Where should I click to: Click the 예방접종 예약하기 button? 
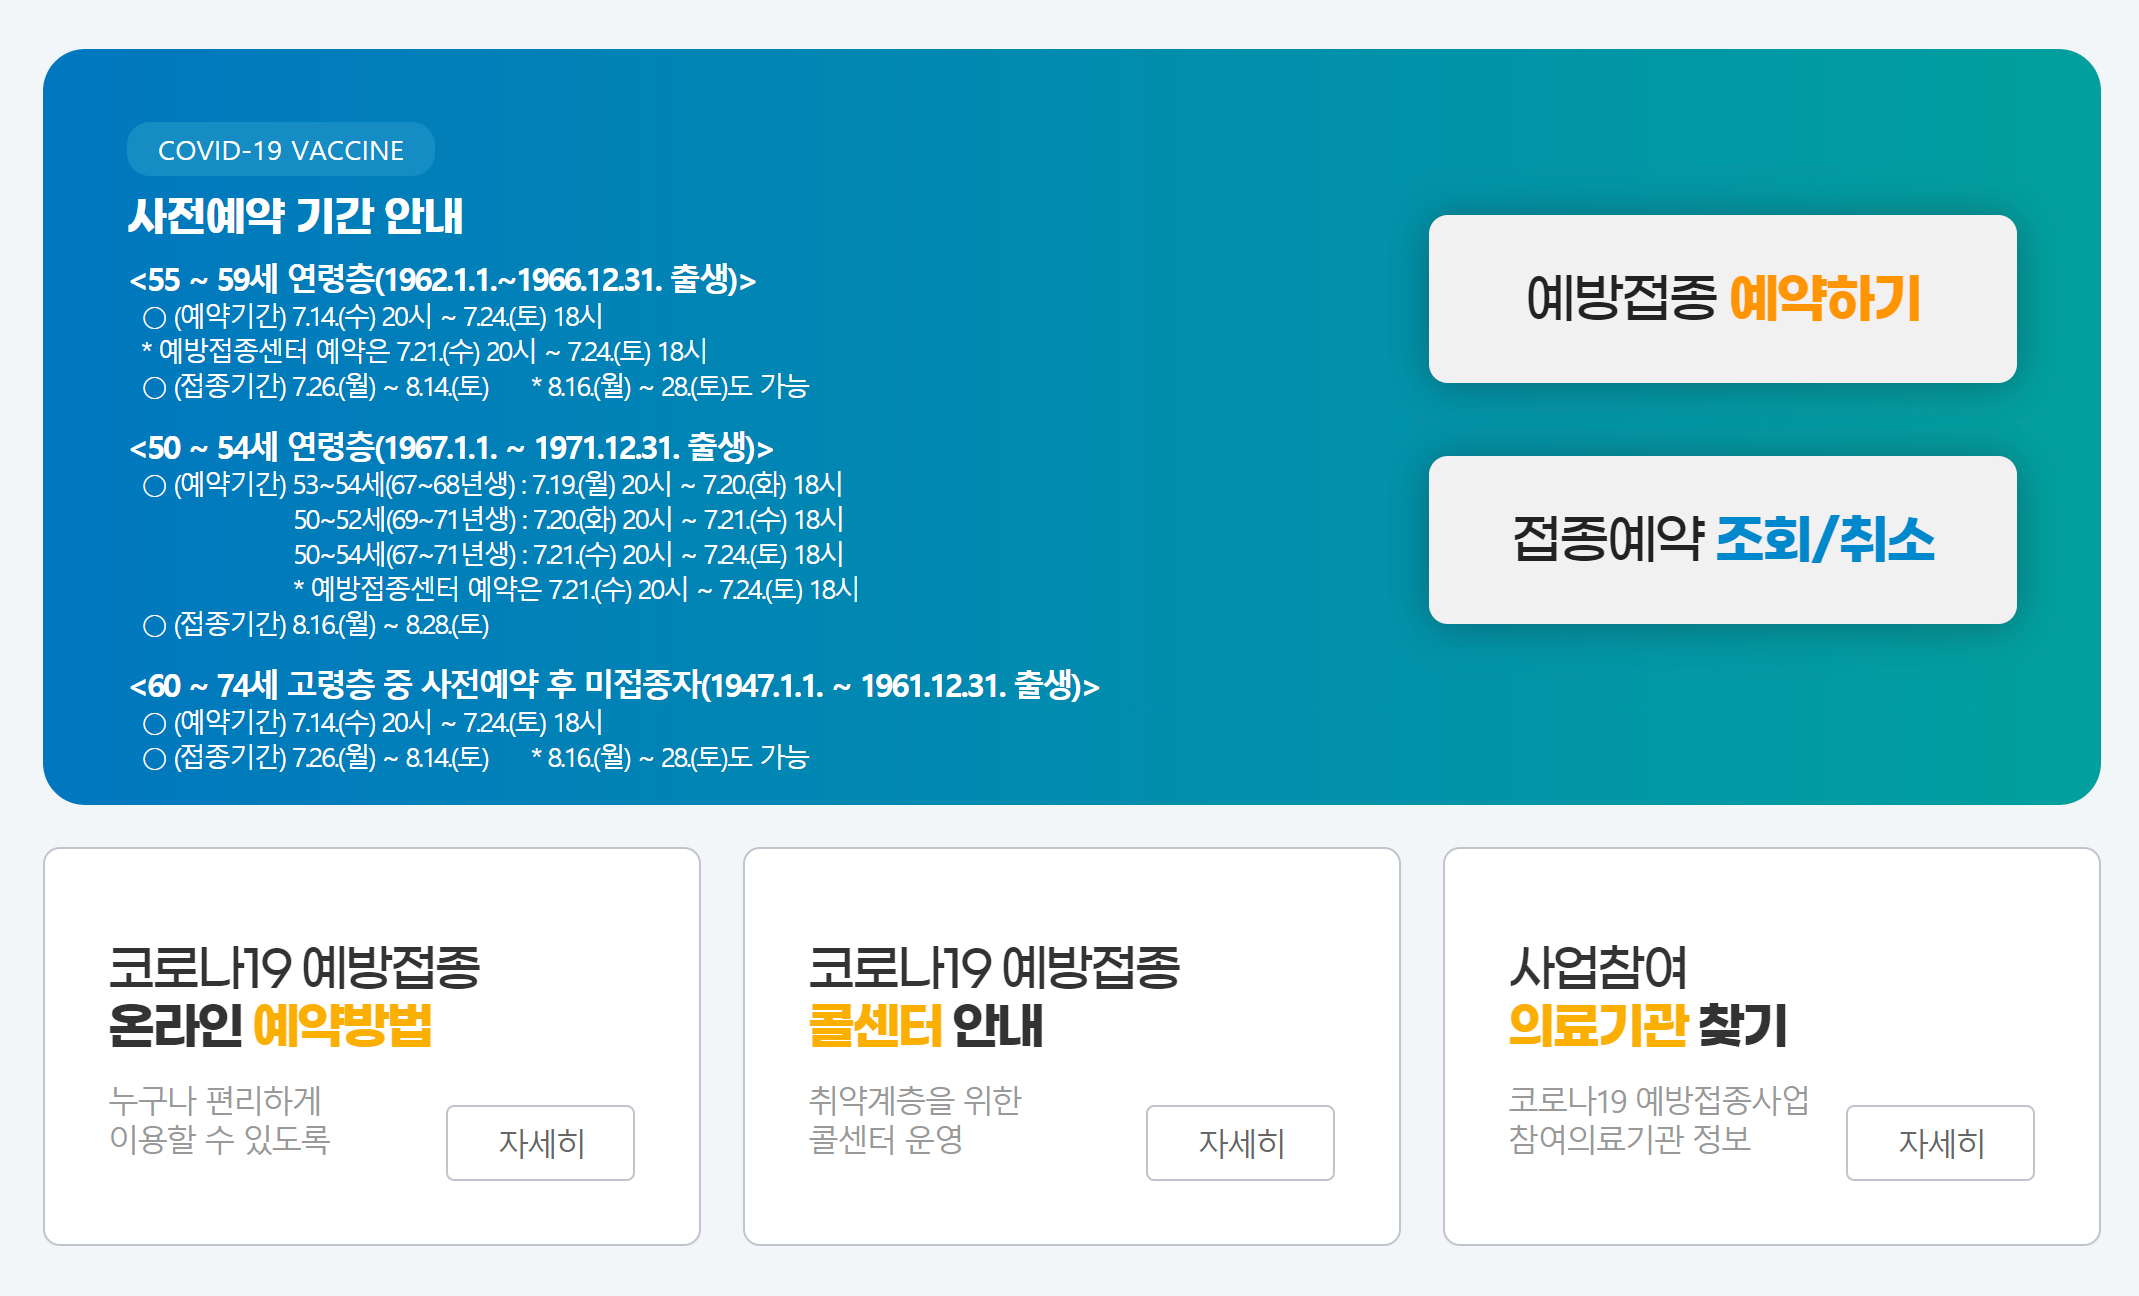tap(1722, 298)
